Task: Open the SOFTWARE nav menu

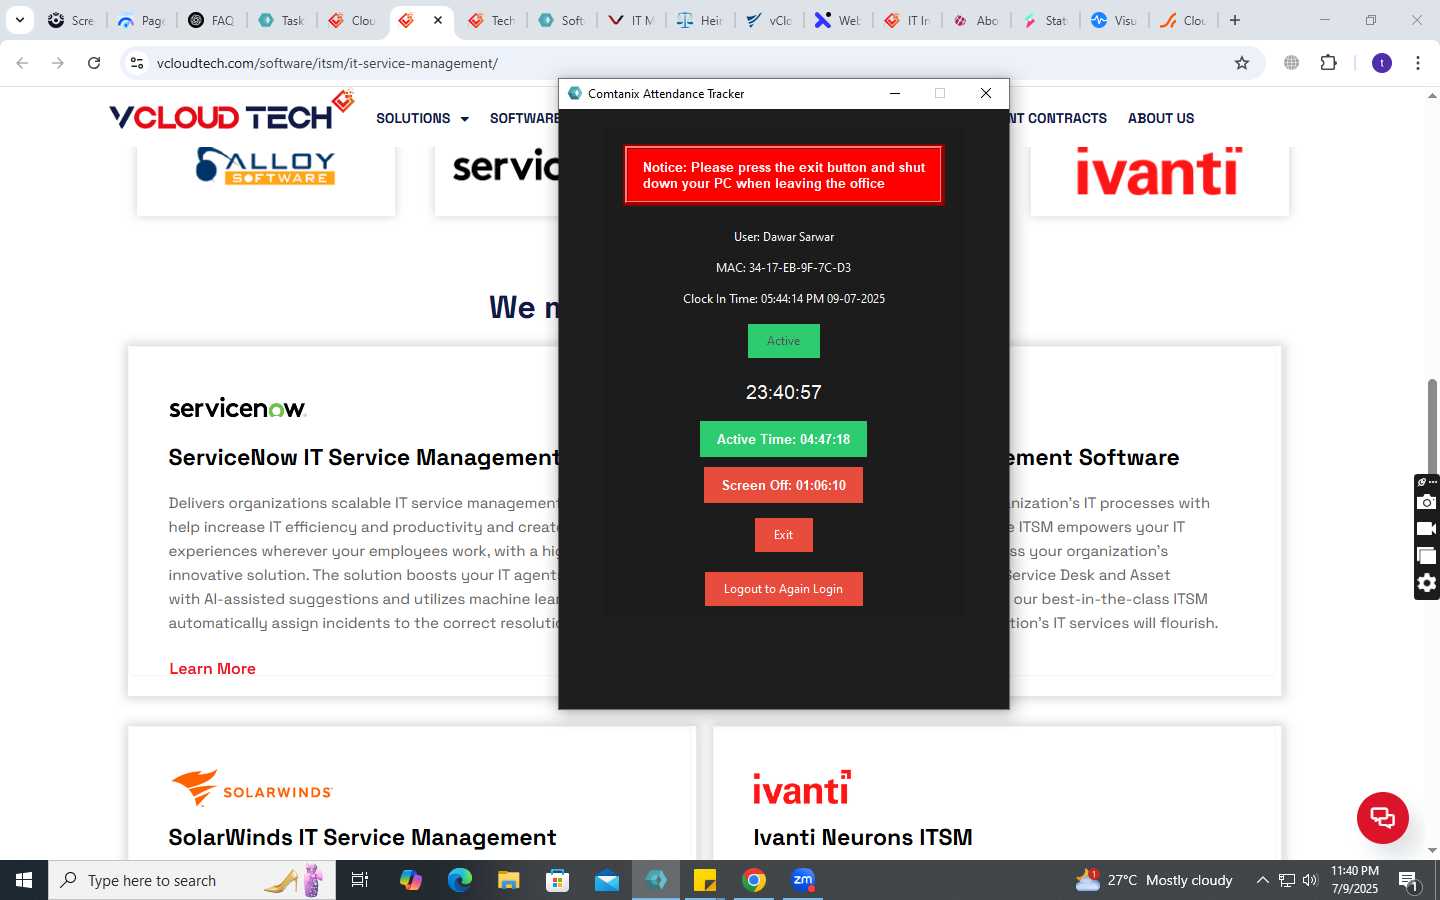Action: pos(524,118)
